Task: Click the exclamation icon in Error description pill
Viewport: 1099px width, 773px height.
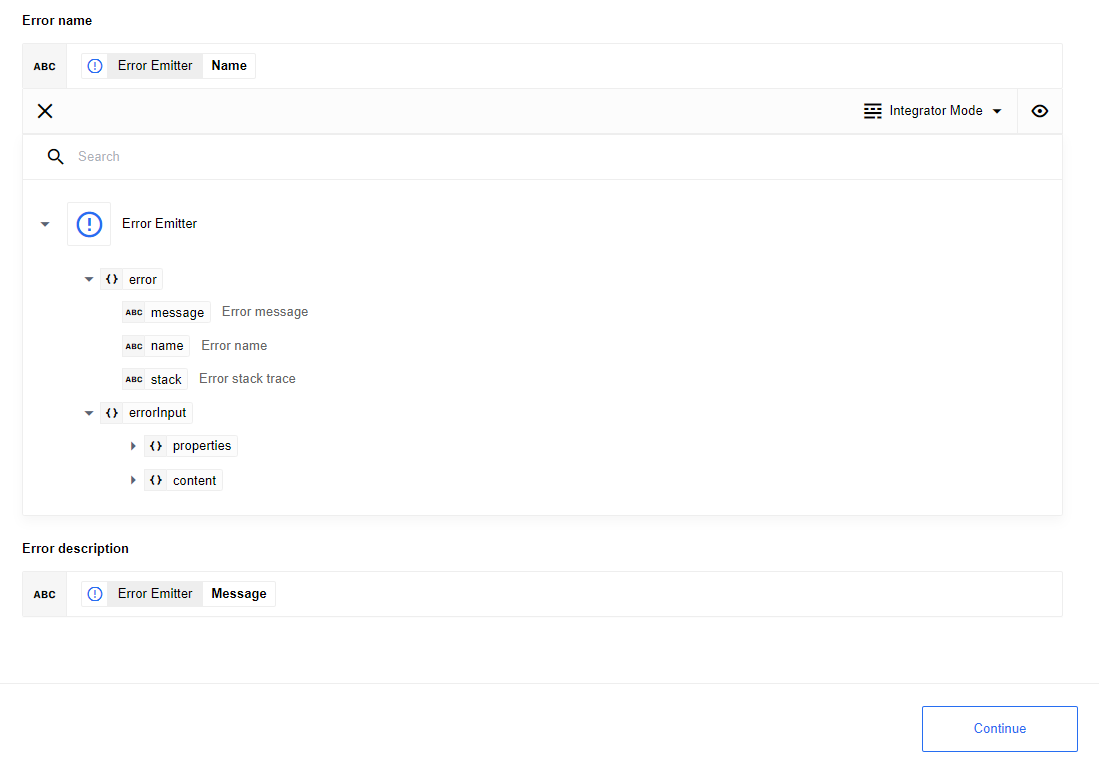Action: coord(95,594)
